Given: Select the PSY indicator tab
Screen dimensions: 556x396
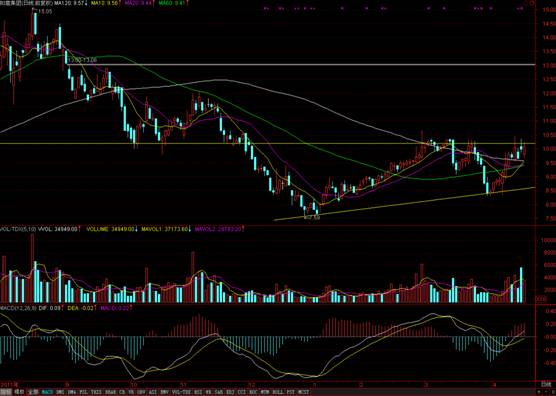Looking at the screenshot, I should point(290,392).
